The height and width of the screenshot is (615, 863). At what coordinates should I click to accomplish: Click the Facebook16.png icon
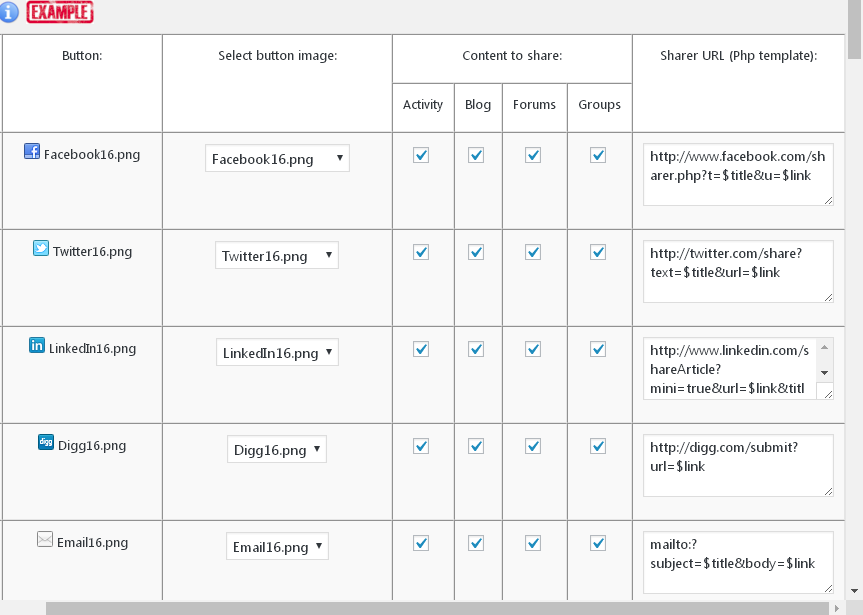tap(32, 153)
